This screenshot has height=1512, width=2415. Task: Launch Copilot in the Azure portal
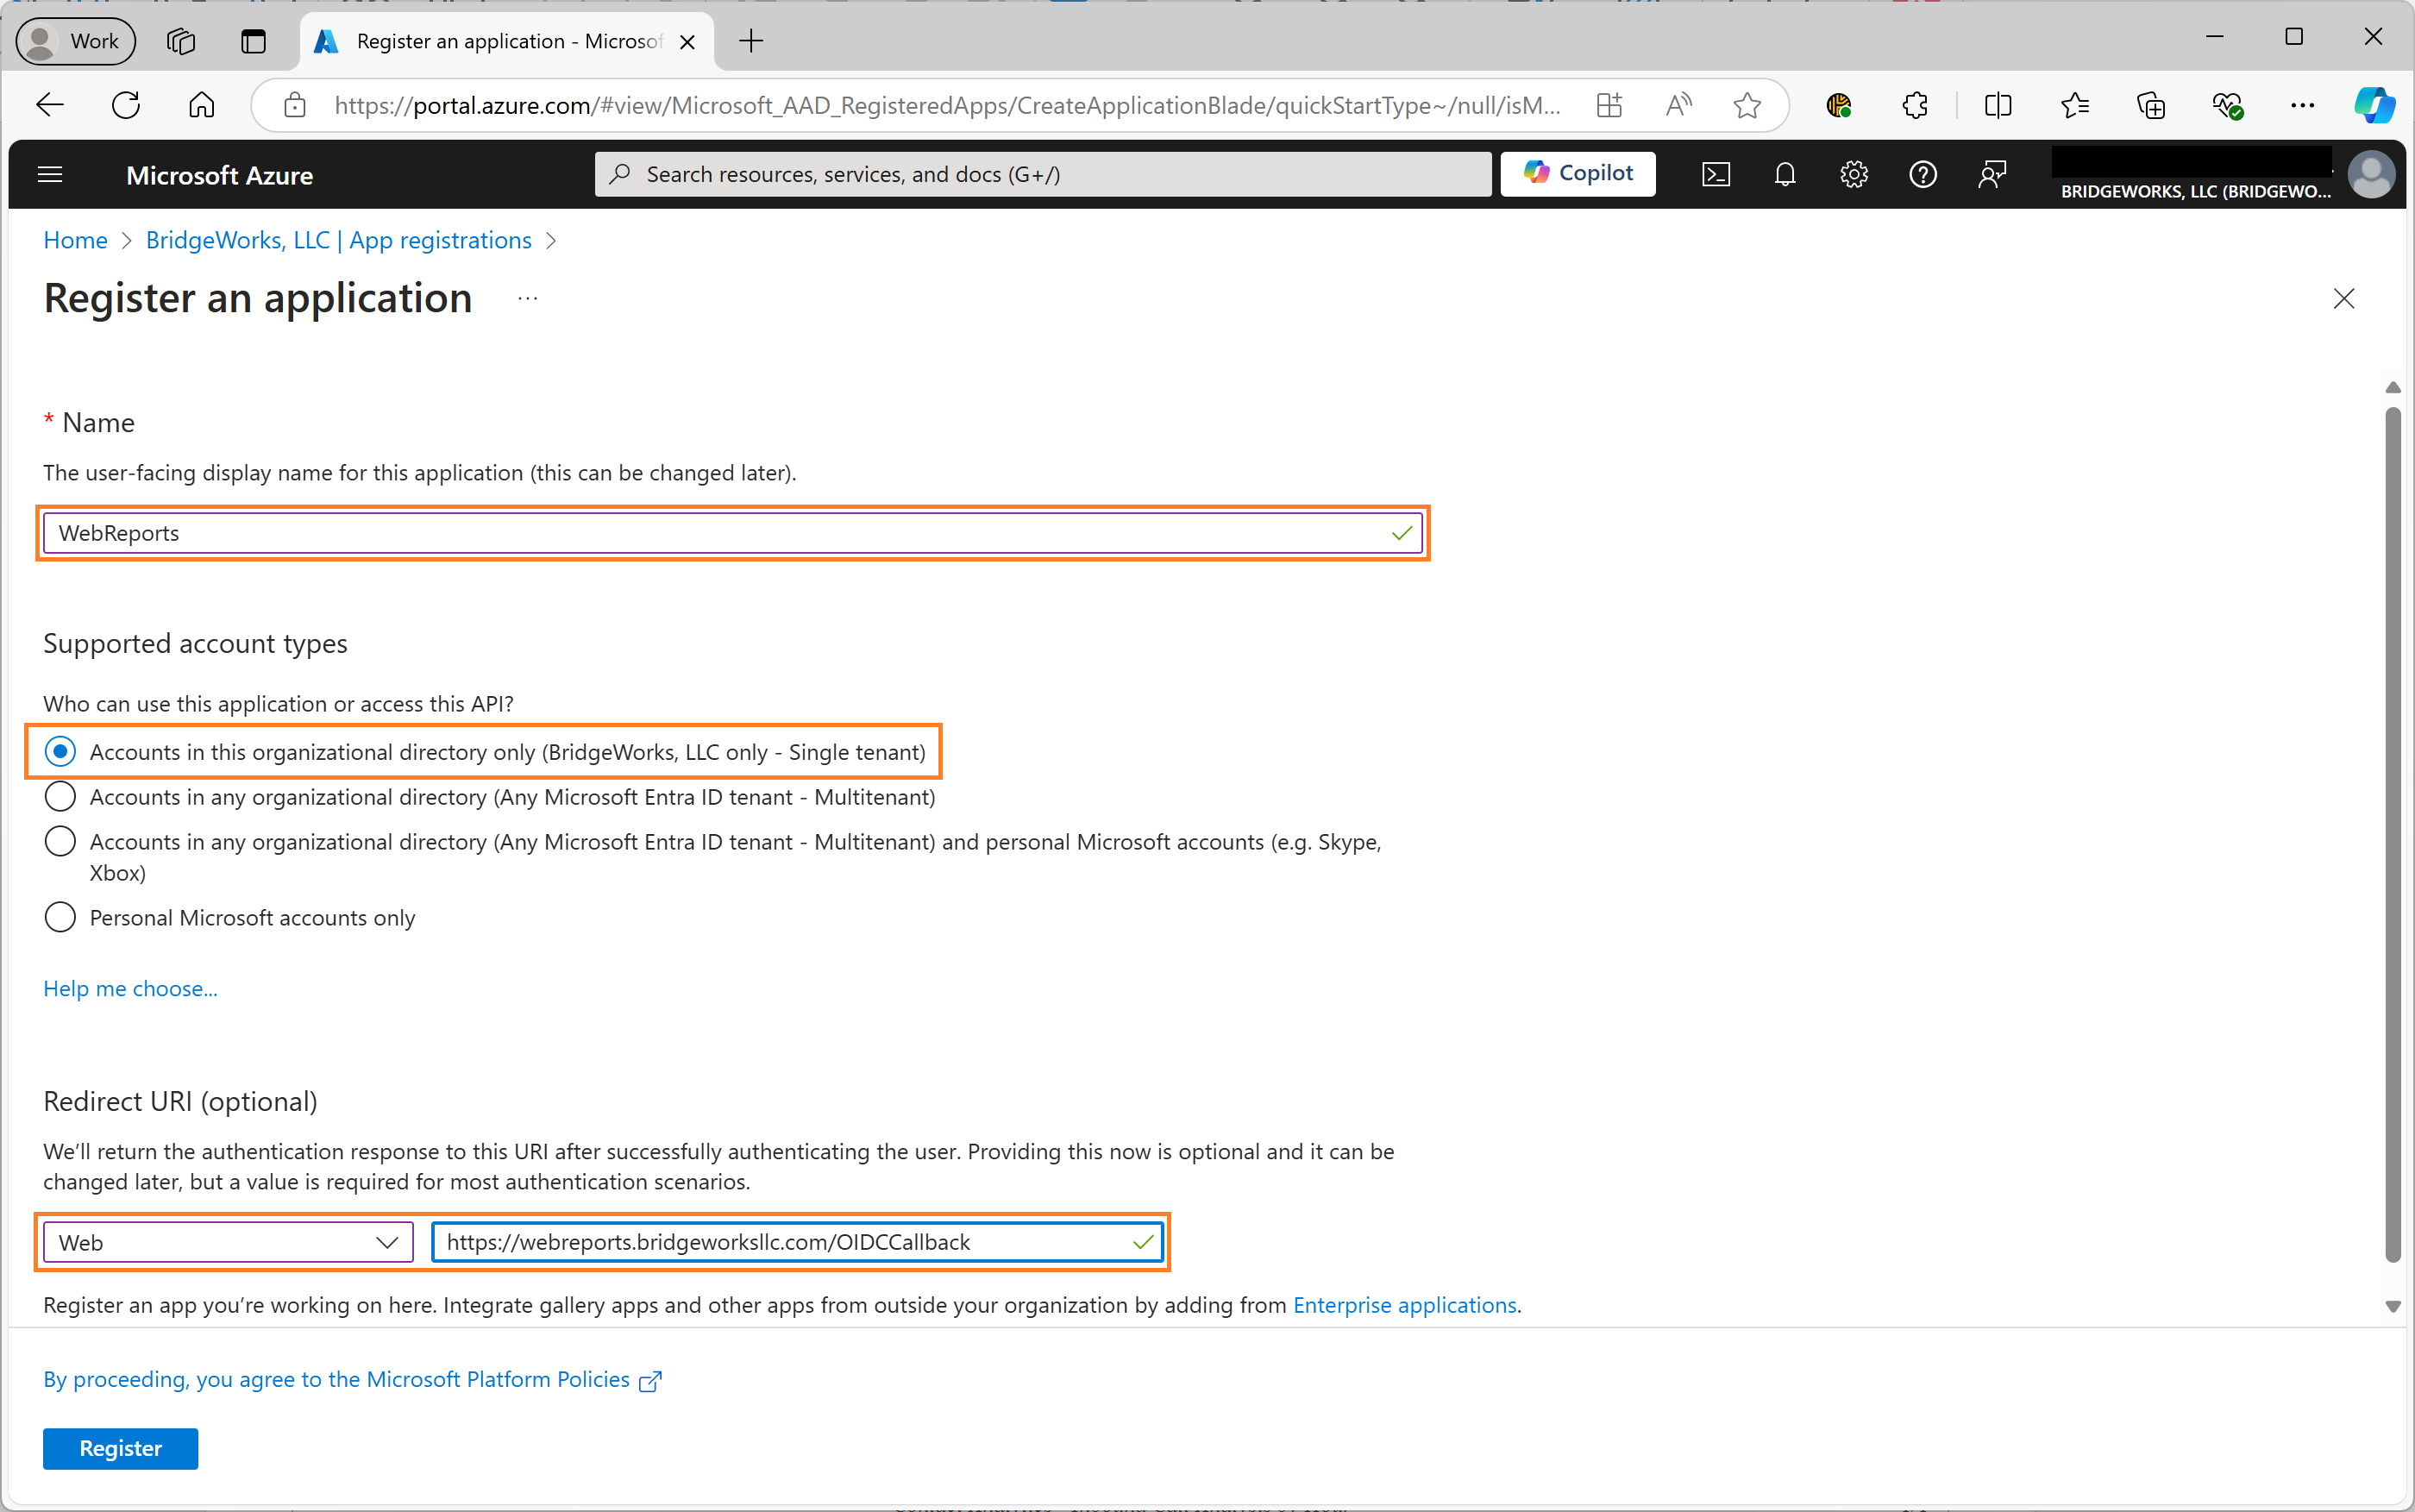tap(1578, 173)
